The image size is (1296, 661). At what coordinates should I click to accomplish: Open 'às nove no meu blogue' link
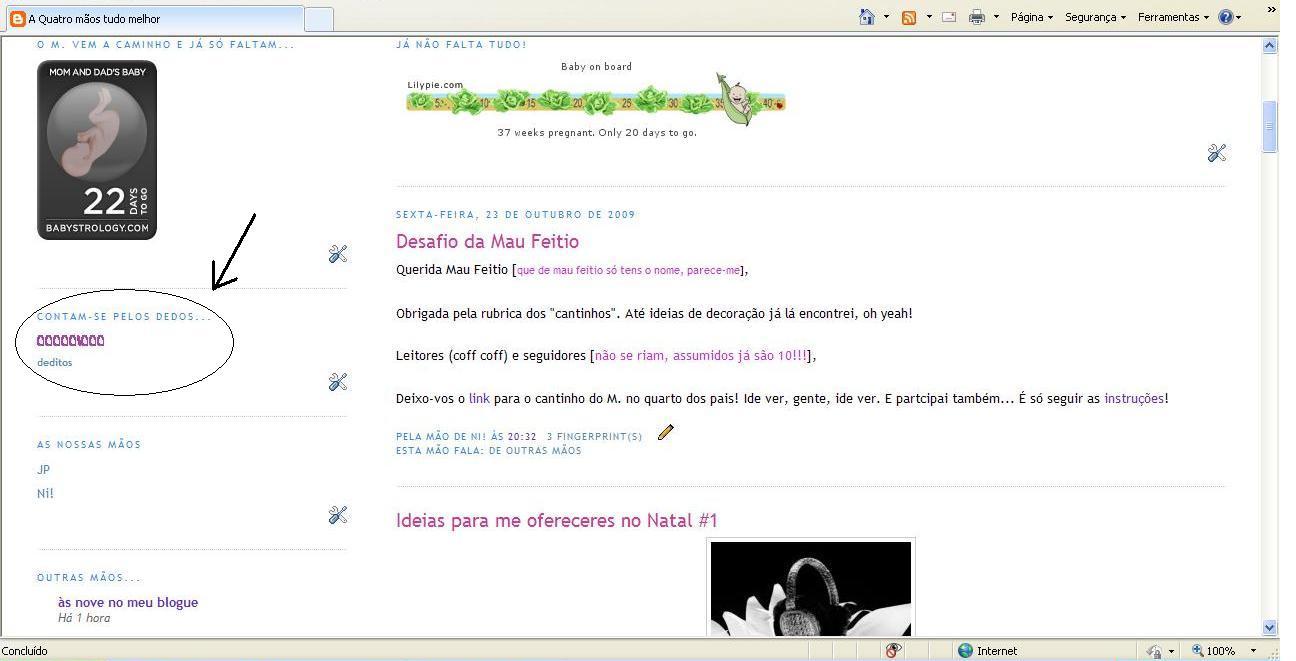coord(128,602)
